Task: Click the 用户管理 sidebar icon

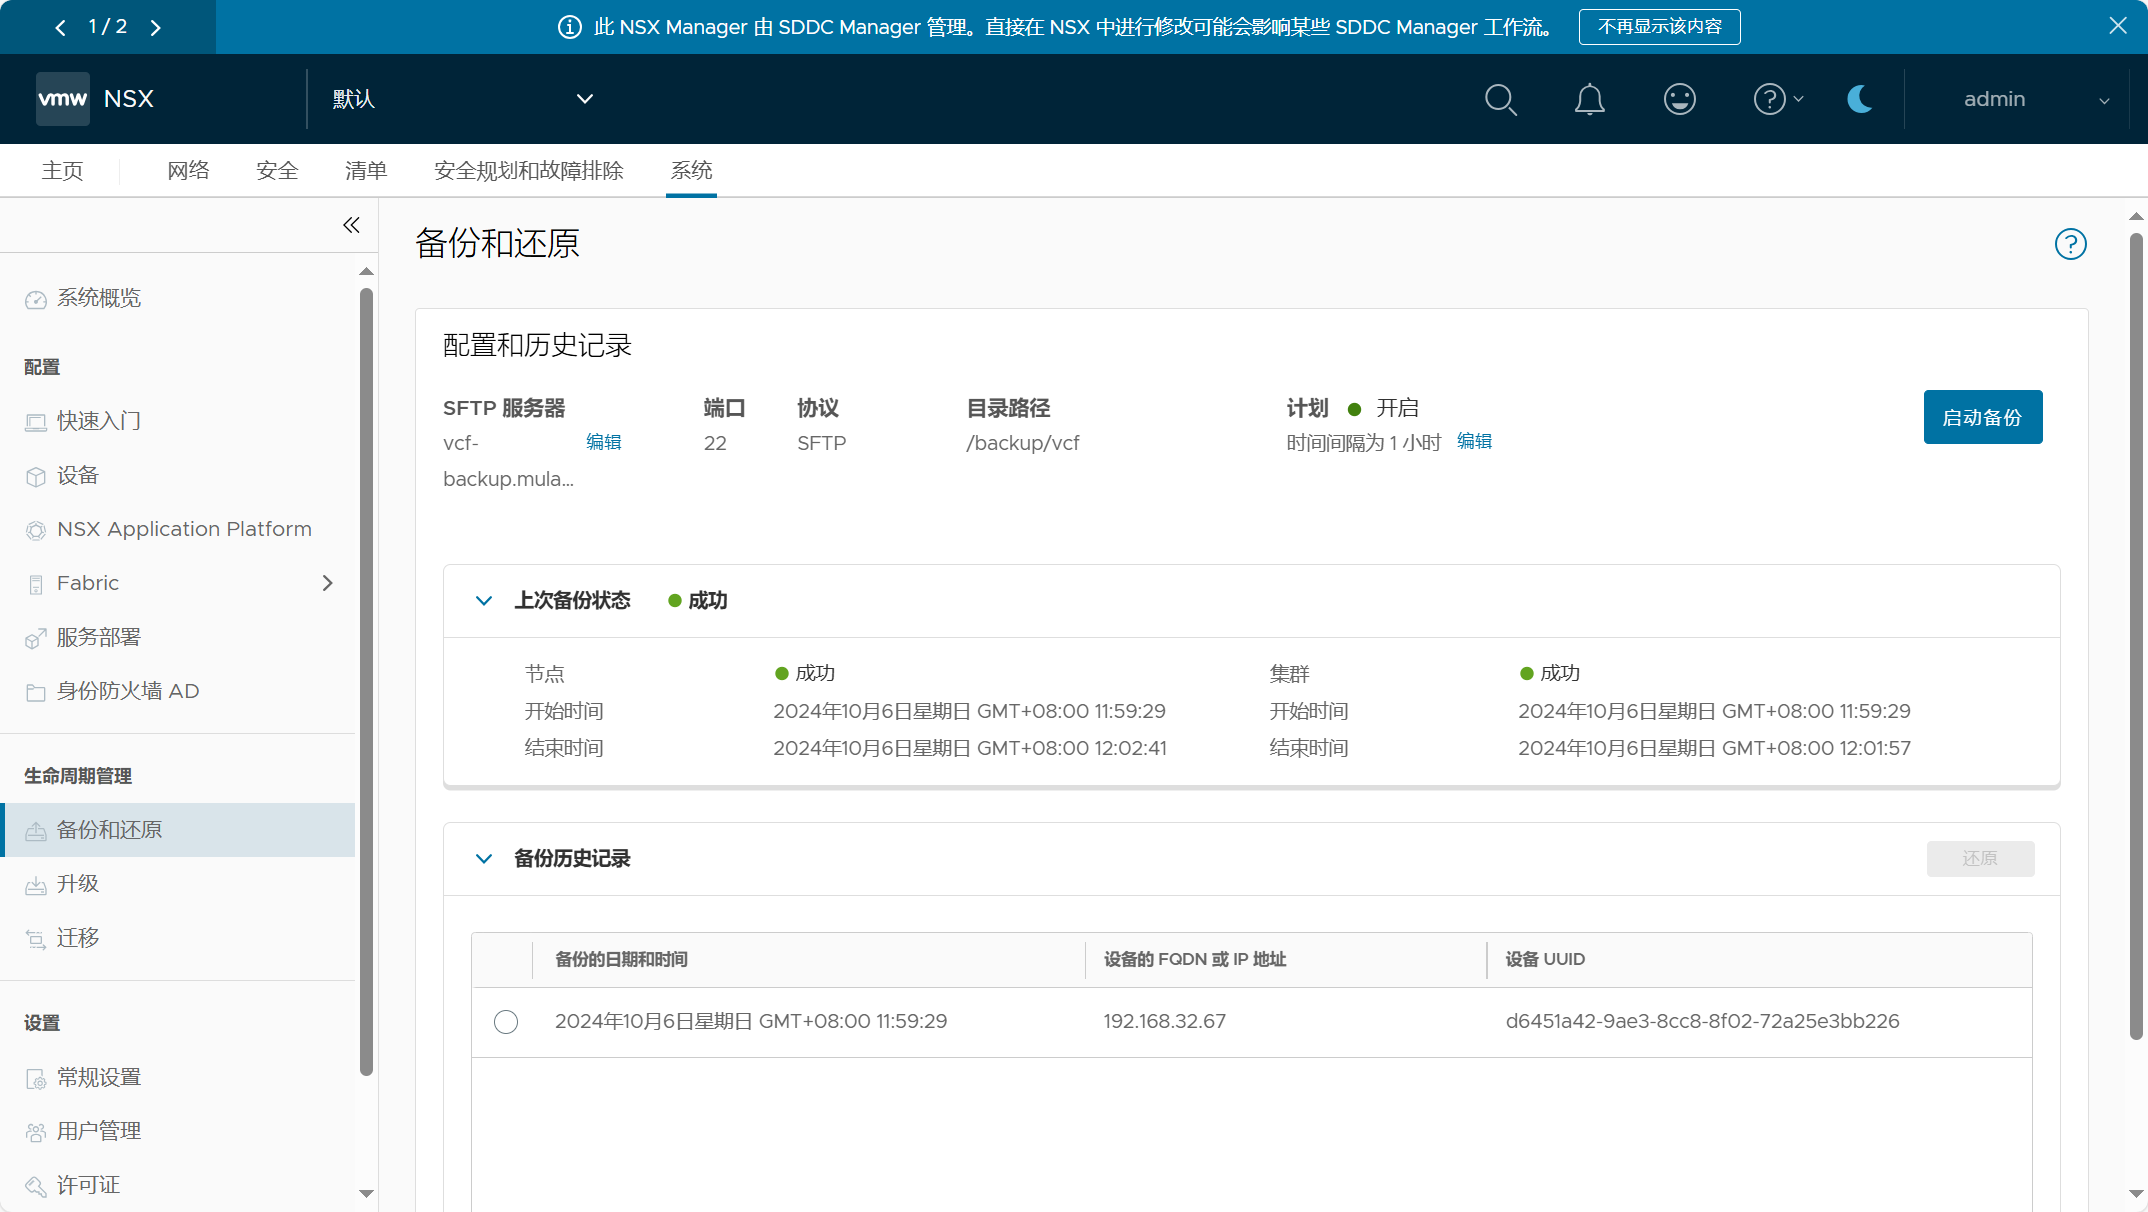Action: click(36, 1132)
